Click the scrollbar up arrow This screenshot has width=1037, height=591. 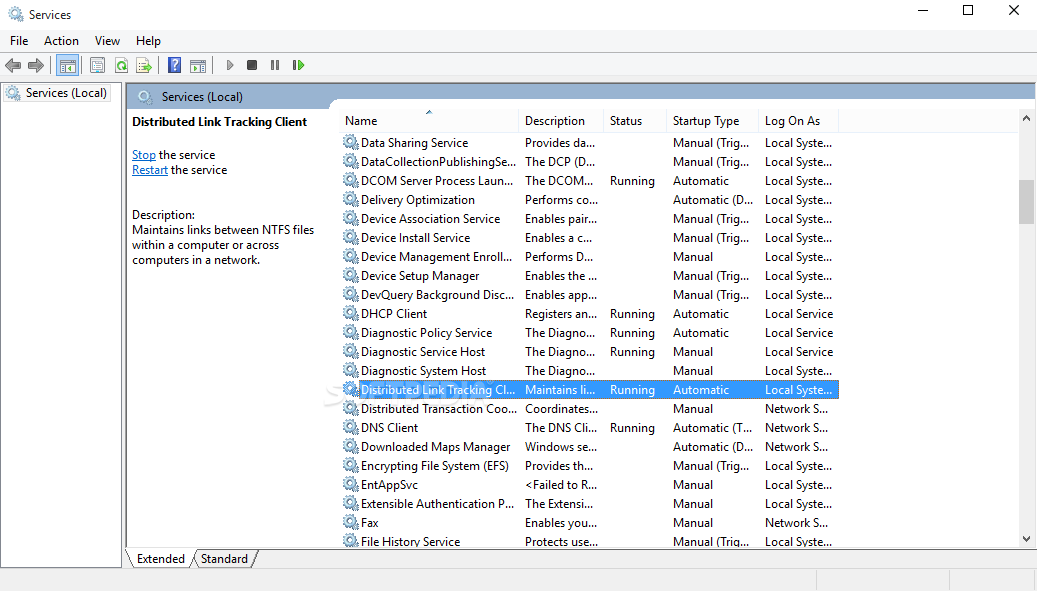pos(1026,118)
